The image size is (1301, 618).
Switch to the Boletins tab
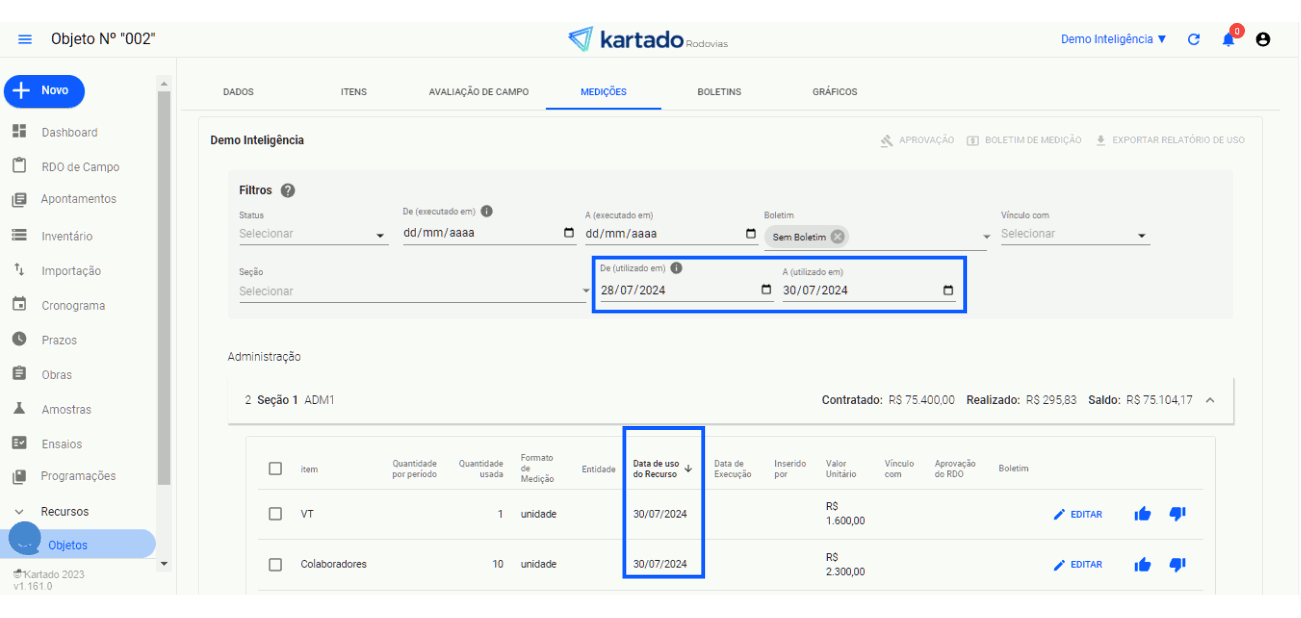pos(719,92)
